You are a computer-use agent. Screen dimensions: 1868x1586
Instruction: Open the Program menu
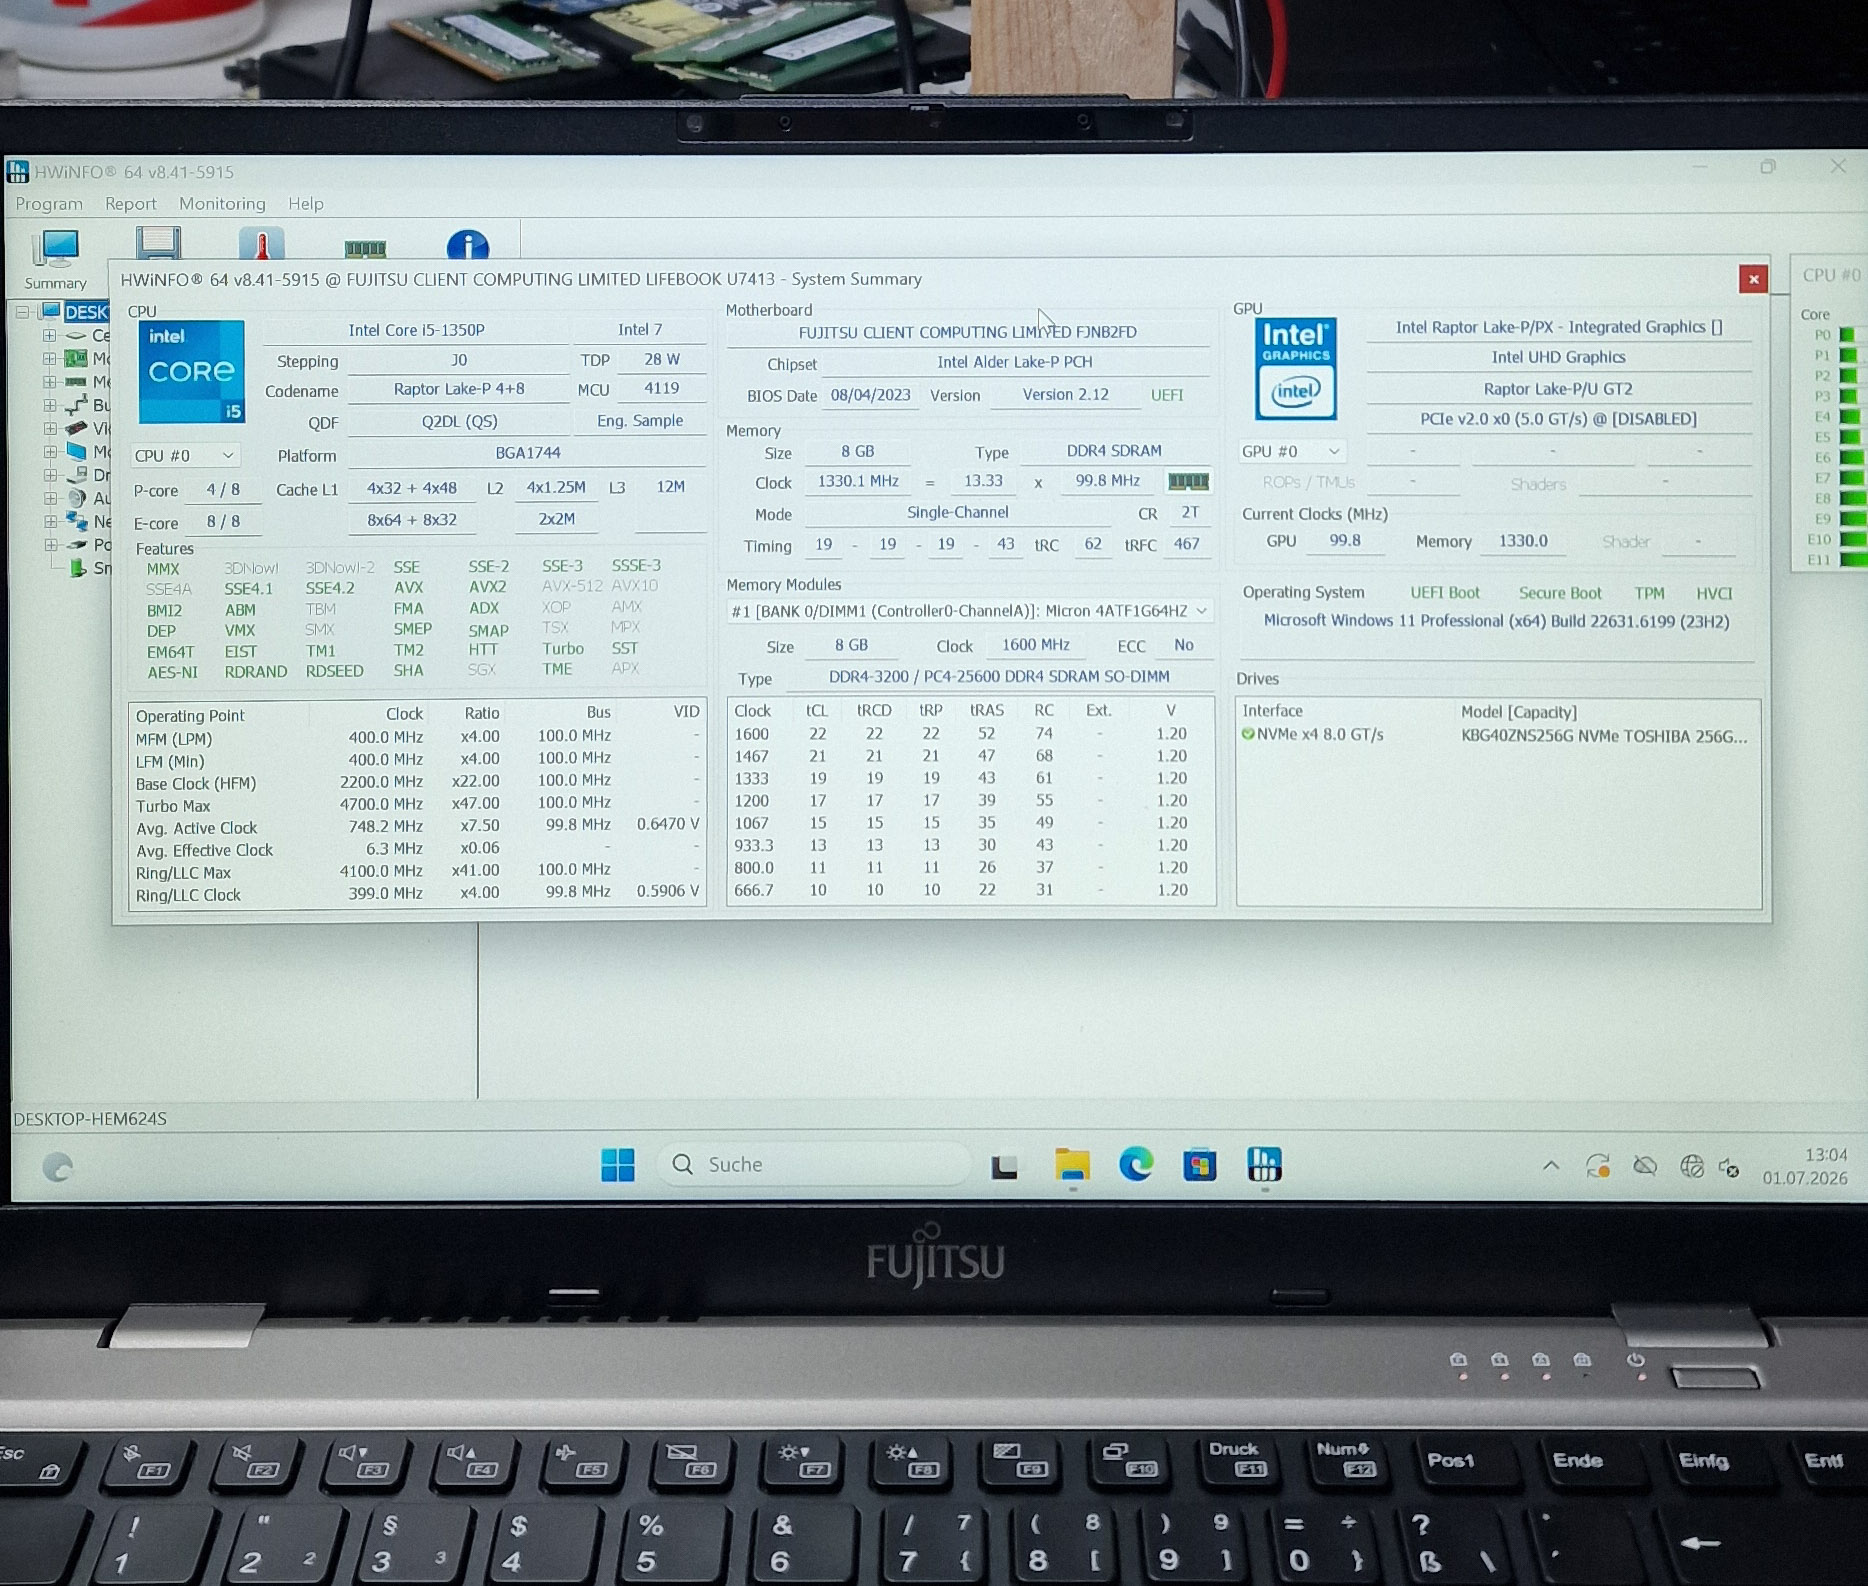pyautogui.click(x=49, y=204)
